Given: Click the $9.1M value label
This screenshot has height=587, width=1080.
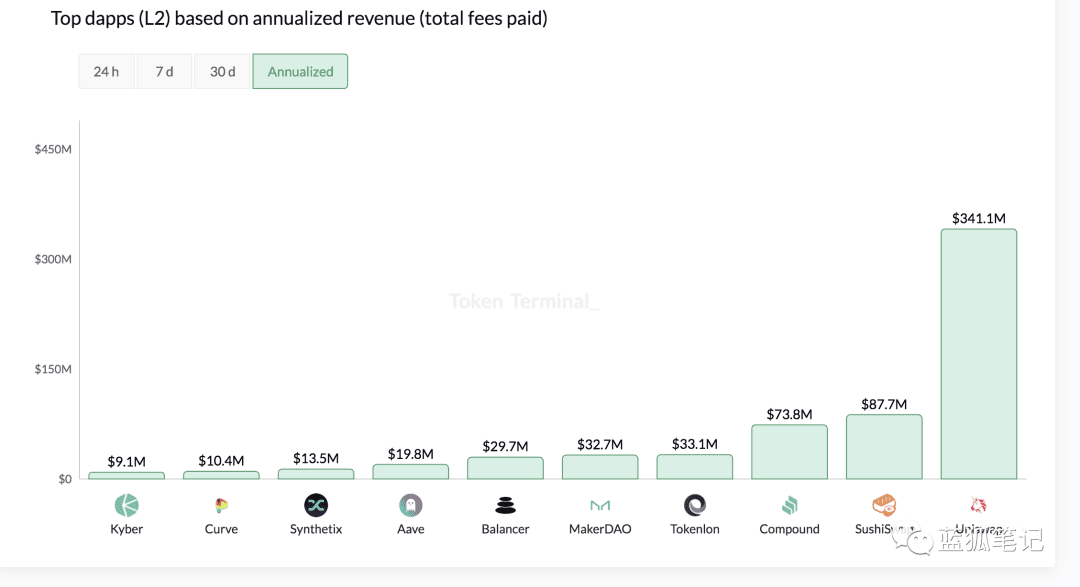Looking at the screenshot, I should (127, 462).
